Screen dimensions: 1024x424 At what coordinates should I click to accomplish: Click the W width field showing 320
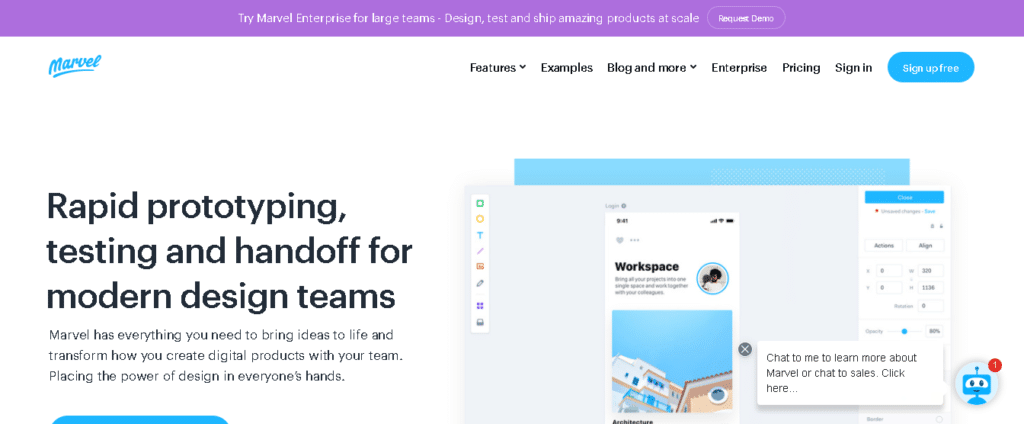(x=931, y=270)
